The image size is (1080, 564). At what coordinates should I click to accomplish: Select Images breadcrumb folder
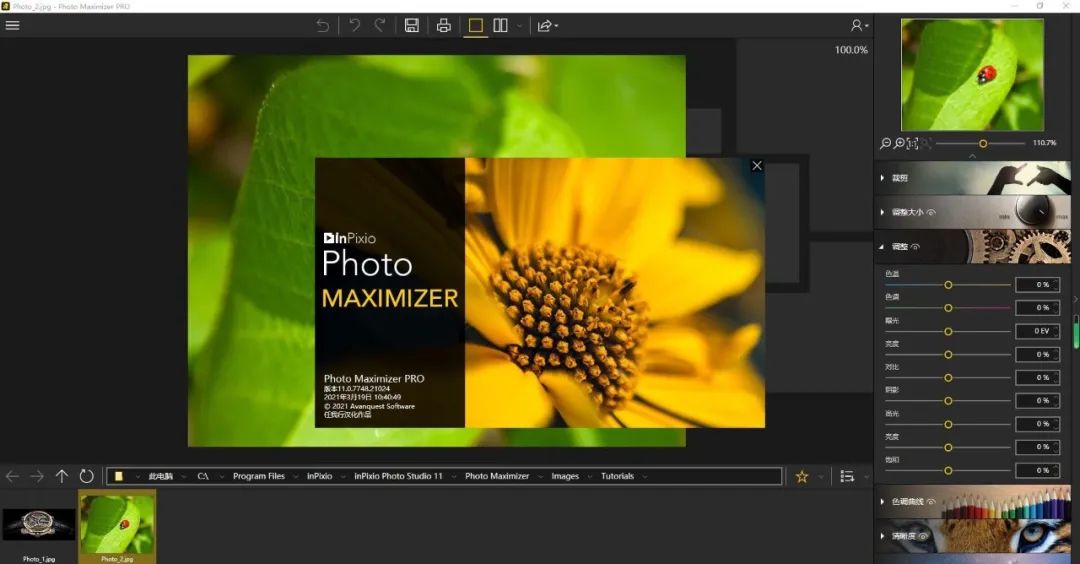[565, 476]
